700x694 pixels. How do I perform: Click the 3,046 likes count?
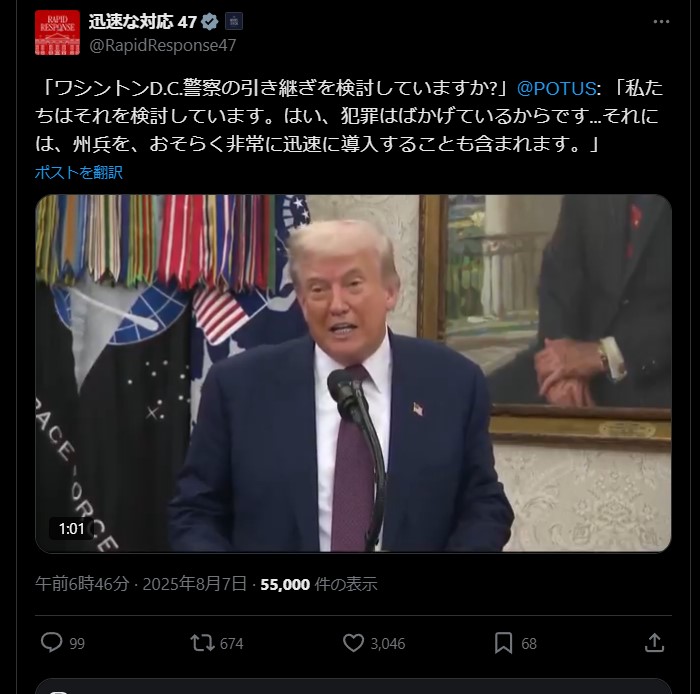pos(388,644)
